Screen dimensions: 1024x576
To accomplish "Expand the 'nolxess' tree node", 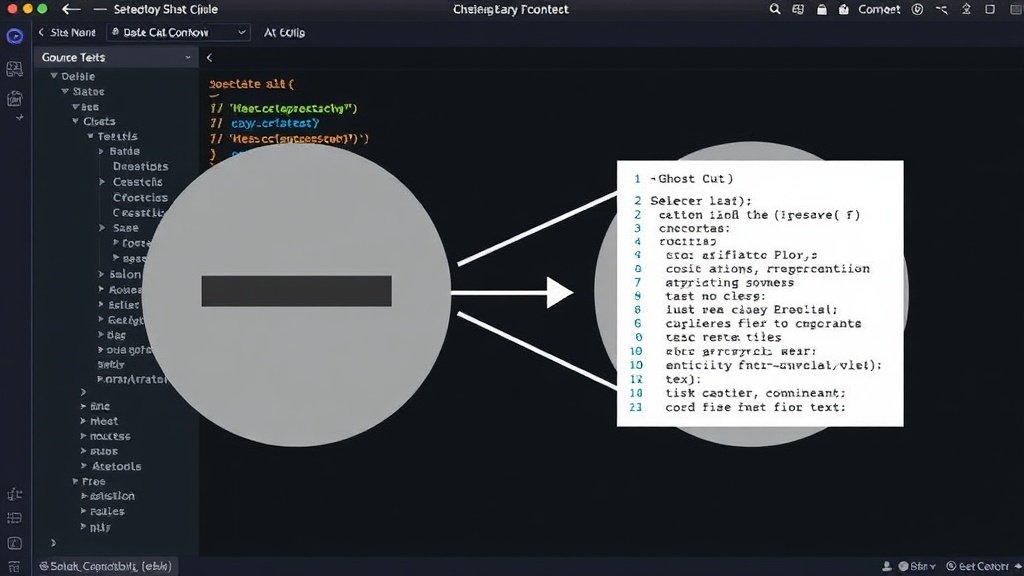I will 83,436.
